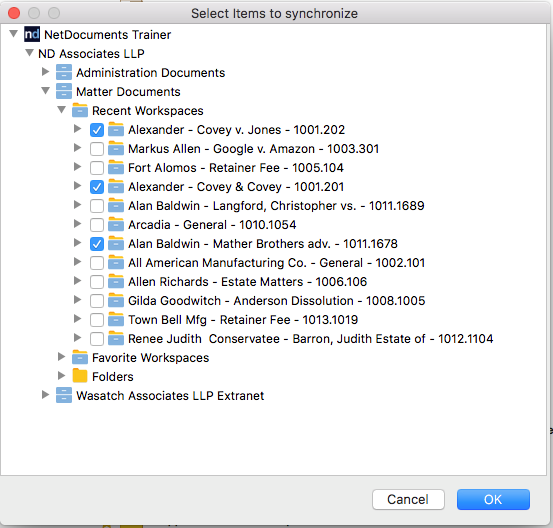553x528 pixels.
Task: Expand Alexander - Covey v. Jones workspace
Action: [77, 129]
